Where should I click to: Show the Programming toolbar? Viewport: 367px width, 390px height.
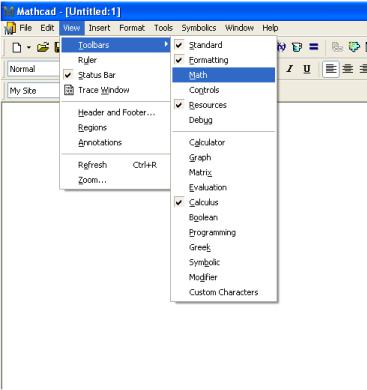point(224,232)
